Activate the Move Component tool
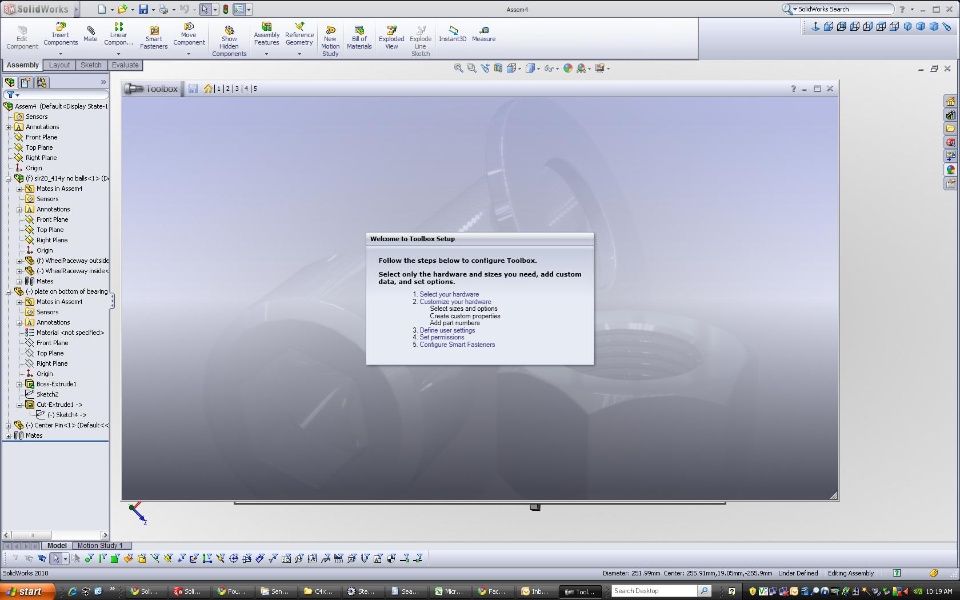Viewport: 960px width, 600px height. [189, 34]
